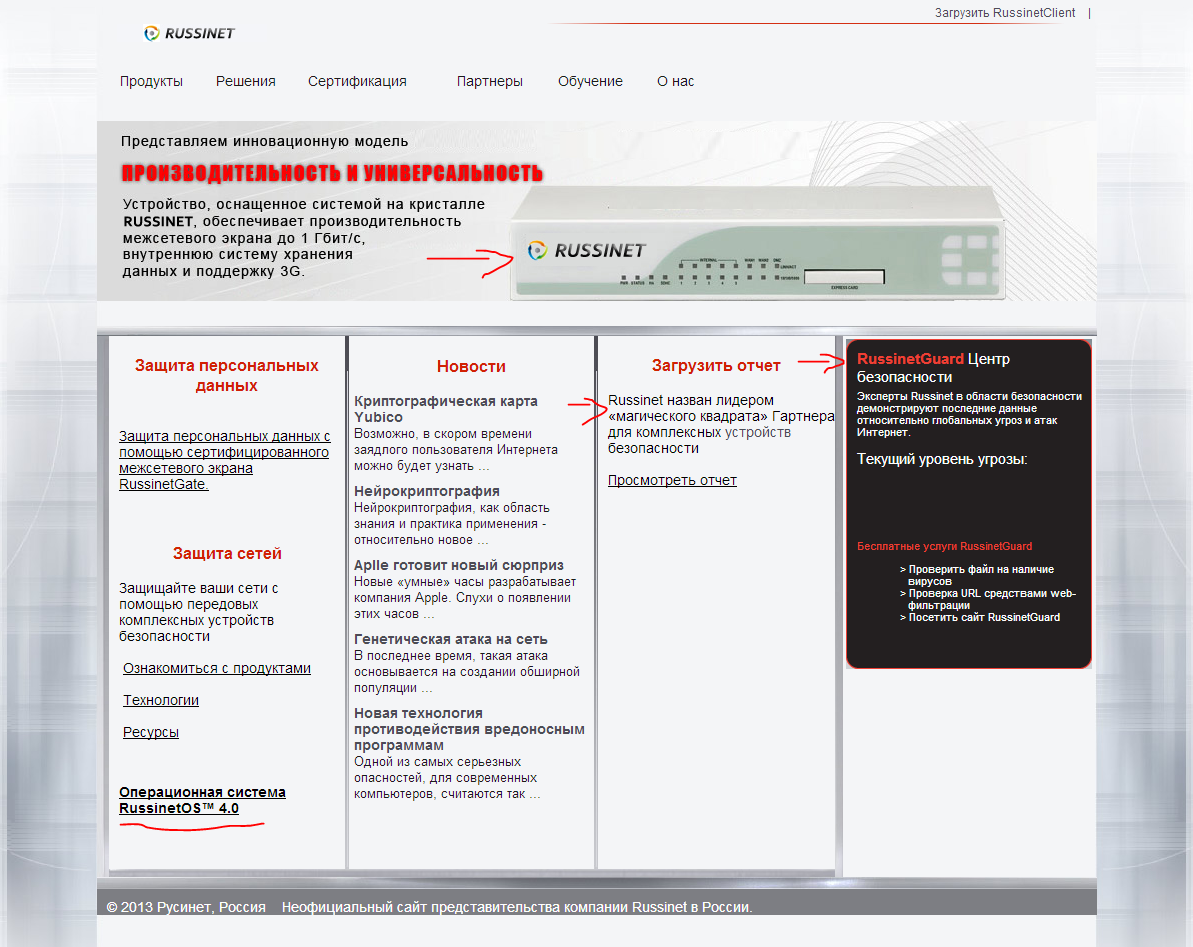Open the Генетическая атака на сеть article
The width and height of the screenshot is (1193, 947).
click(x=450, y=640)
